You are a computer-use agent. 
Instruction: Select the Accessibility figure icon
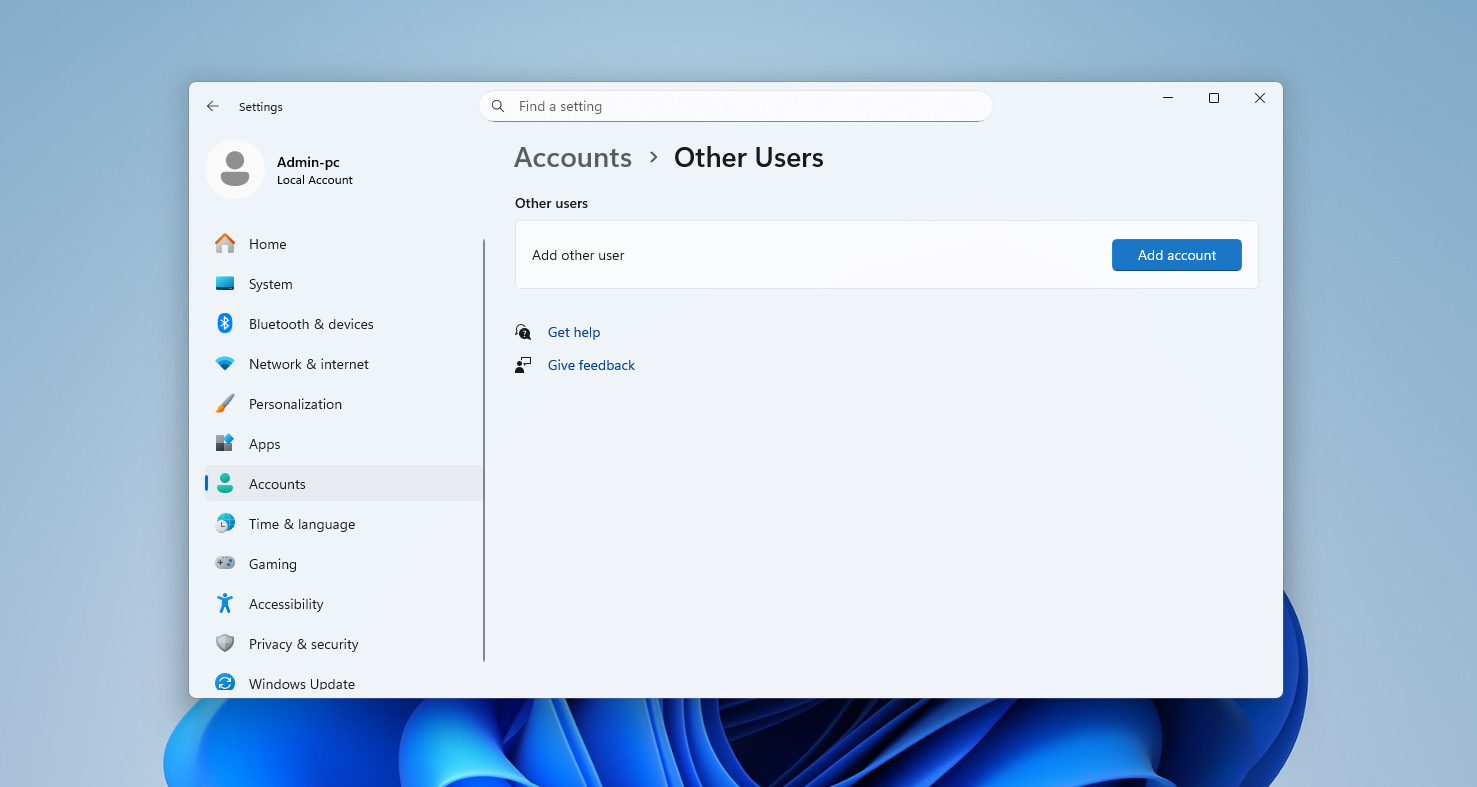point(225,604)
